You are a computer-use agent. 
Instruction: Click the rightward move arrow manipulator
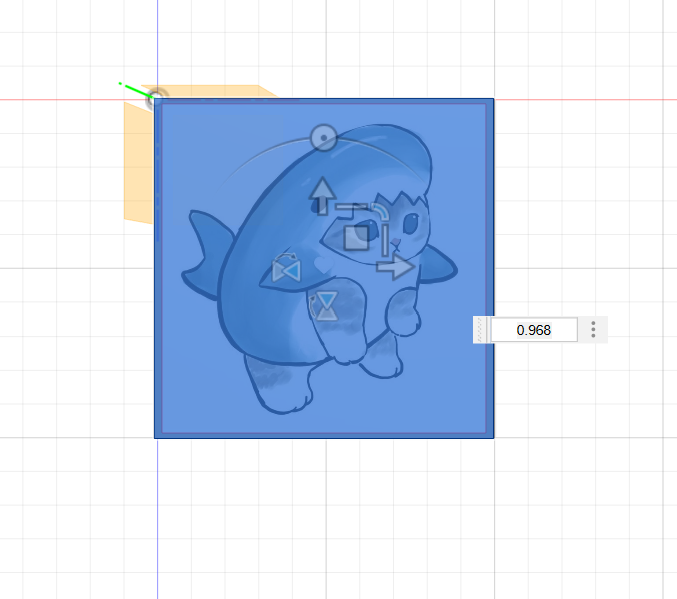click(x=395, y=267)
